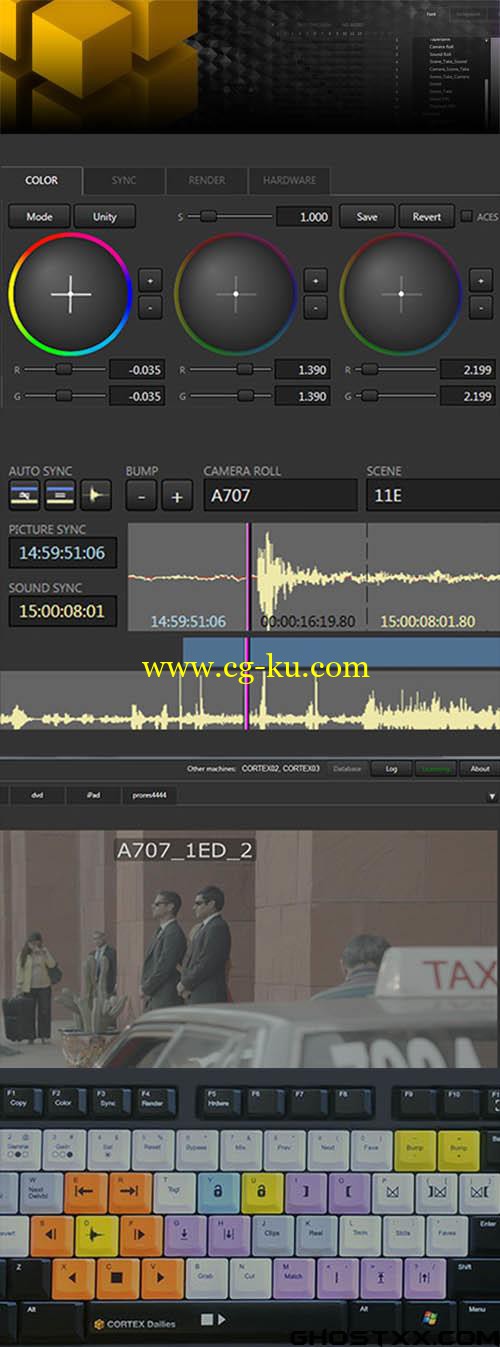The height and width of the screenshot is (1347, 500).
Task: Click the Revert button
Action: pos(427,216)
